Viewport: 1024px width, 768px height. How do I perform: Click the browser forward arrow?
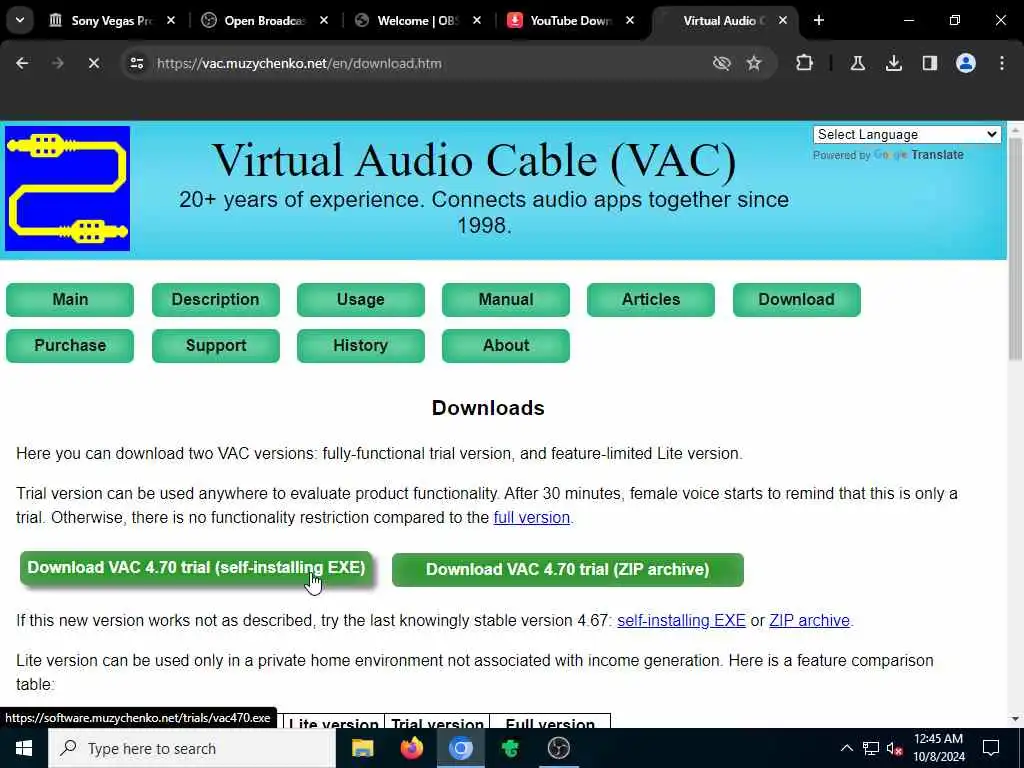[57, 63]
